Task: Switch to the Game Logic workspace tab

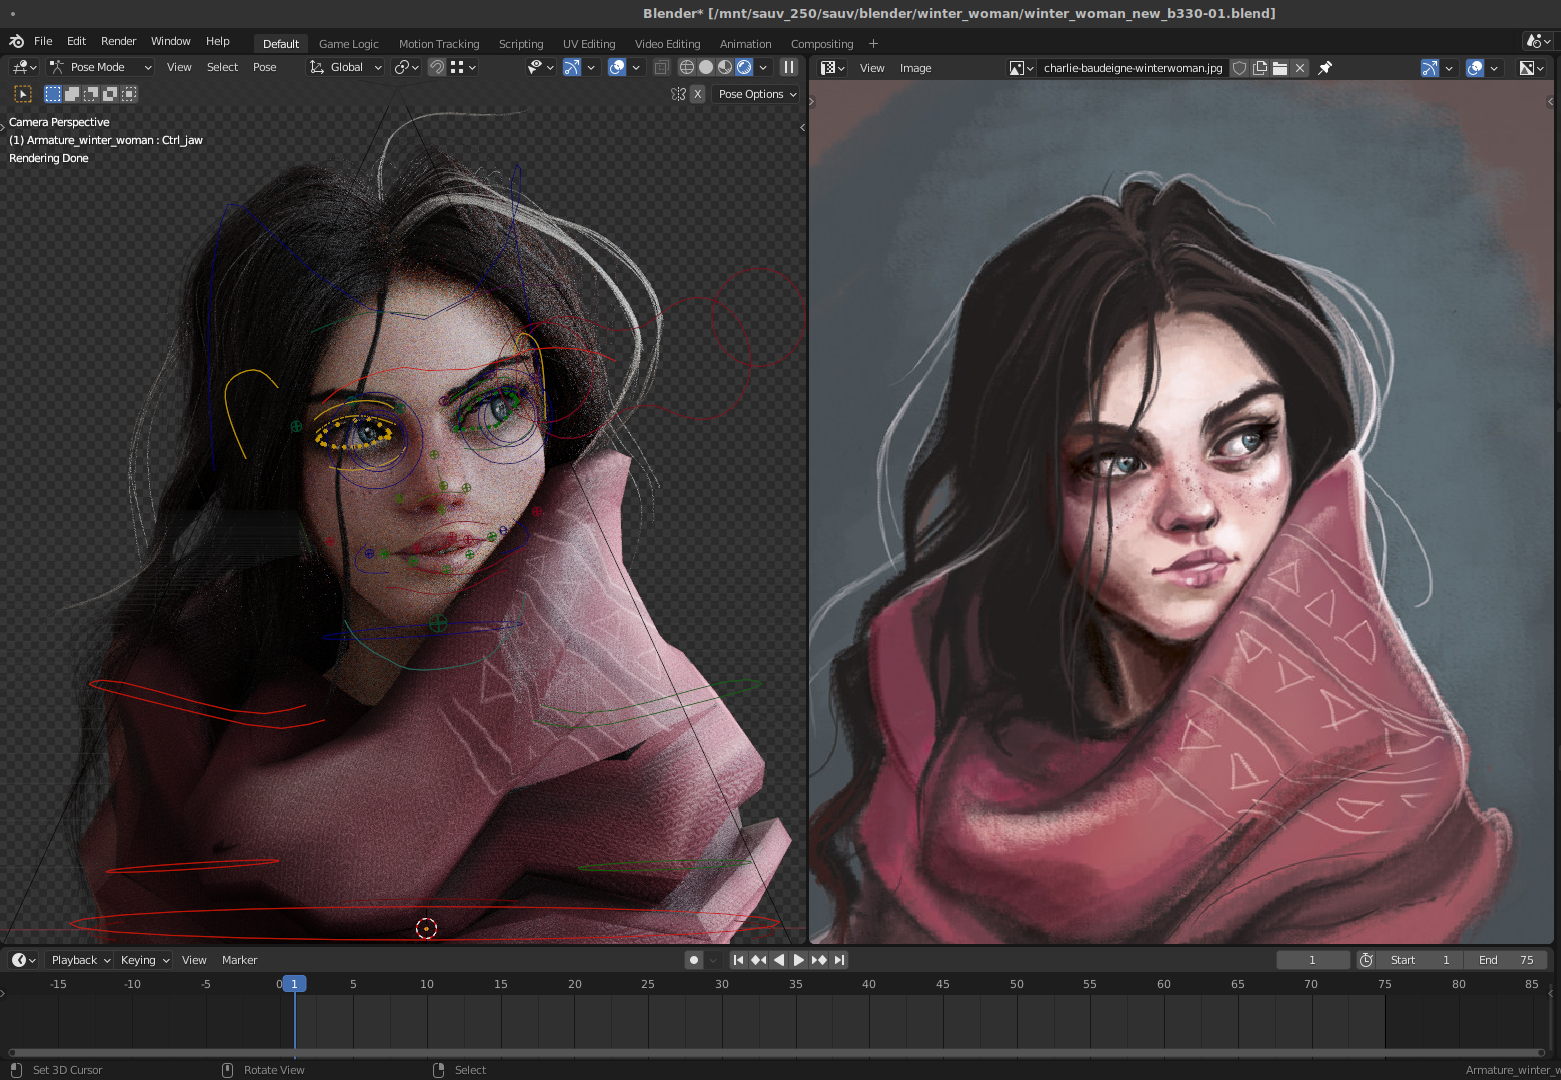Action: (348, 44)
